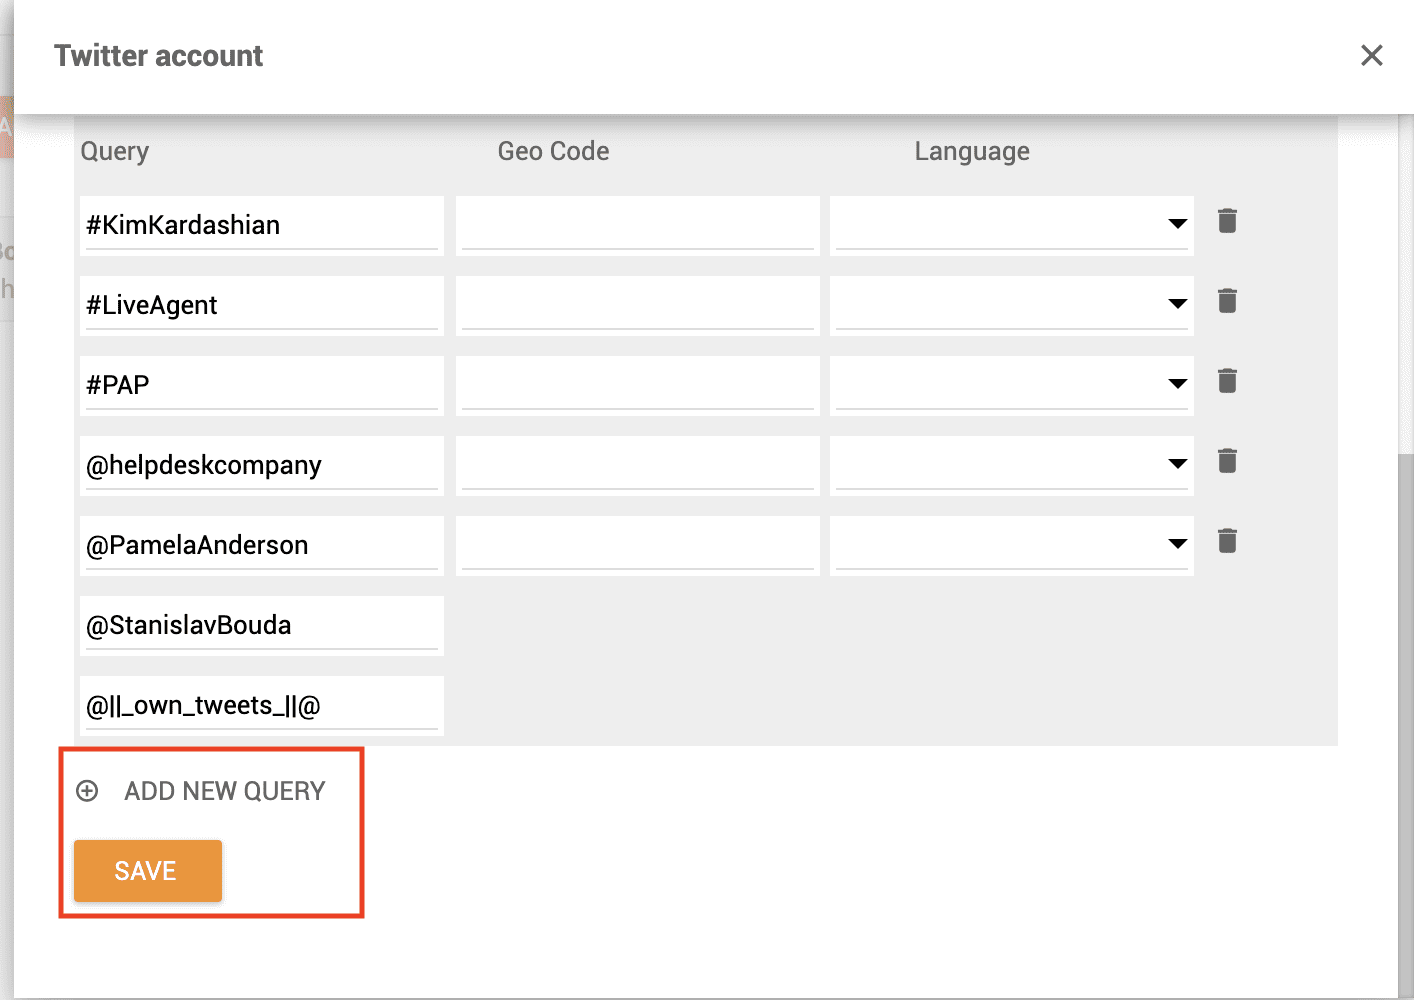Click the plus icon beside Add New Query
The image size is (1414, 1000).
(x=87, y=791)
